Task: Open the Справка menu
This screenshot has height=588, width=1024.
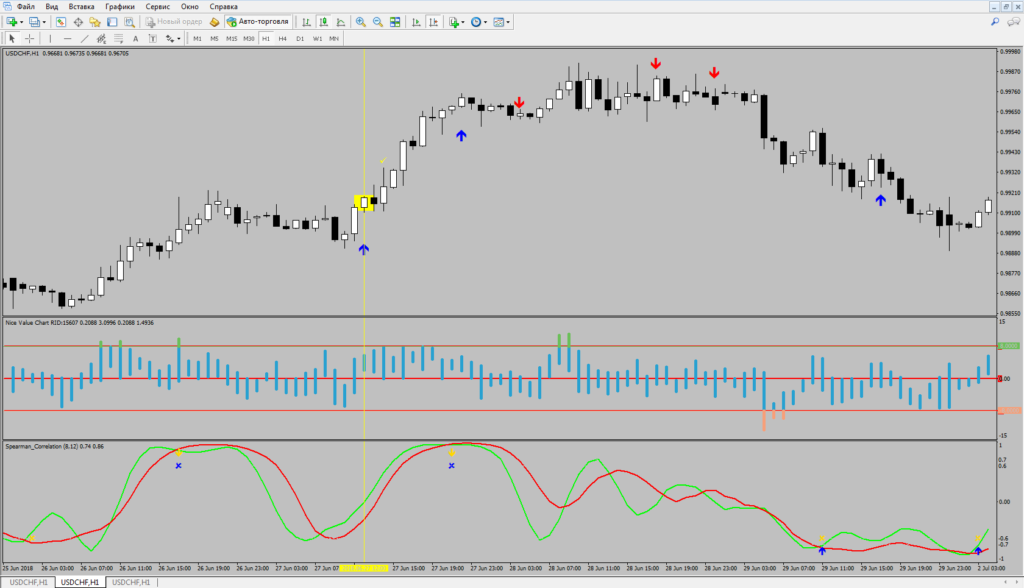Action: coord(223,7)
